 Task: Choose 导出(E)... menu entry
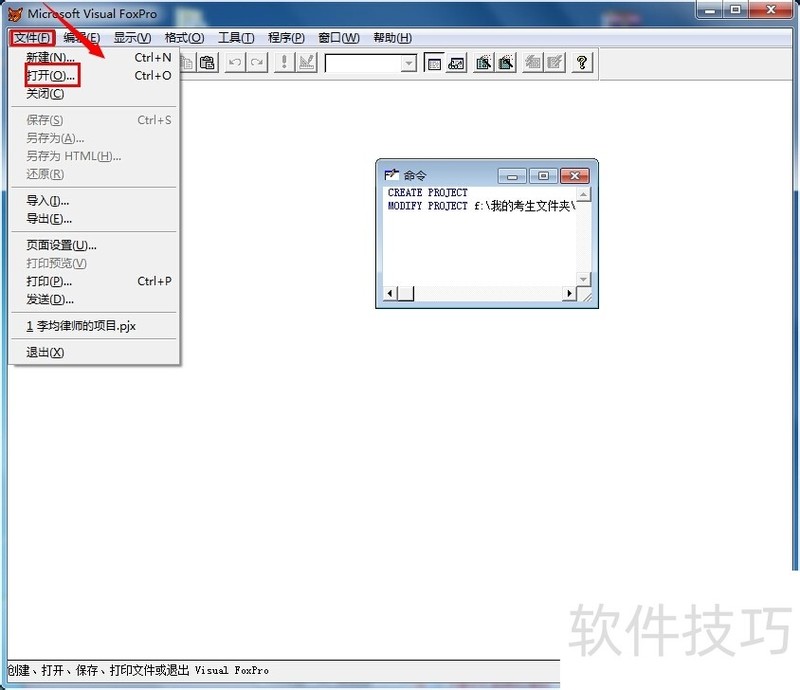point(94,219)
